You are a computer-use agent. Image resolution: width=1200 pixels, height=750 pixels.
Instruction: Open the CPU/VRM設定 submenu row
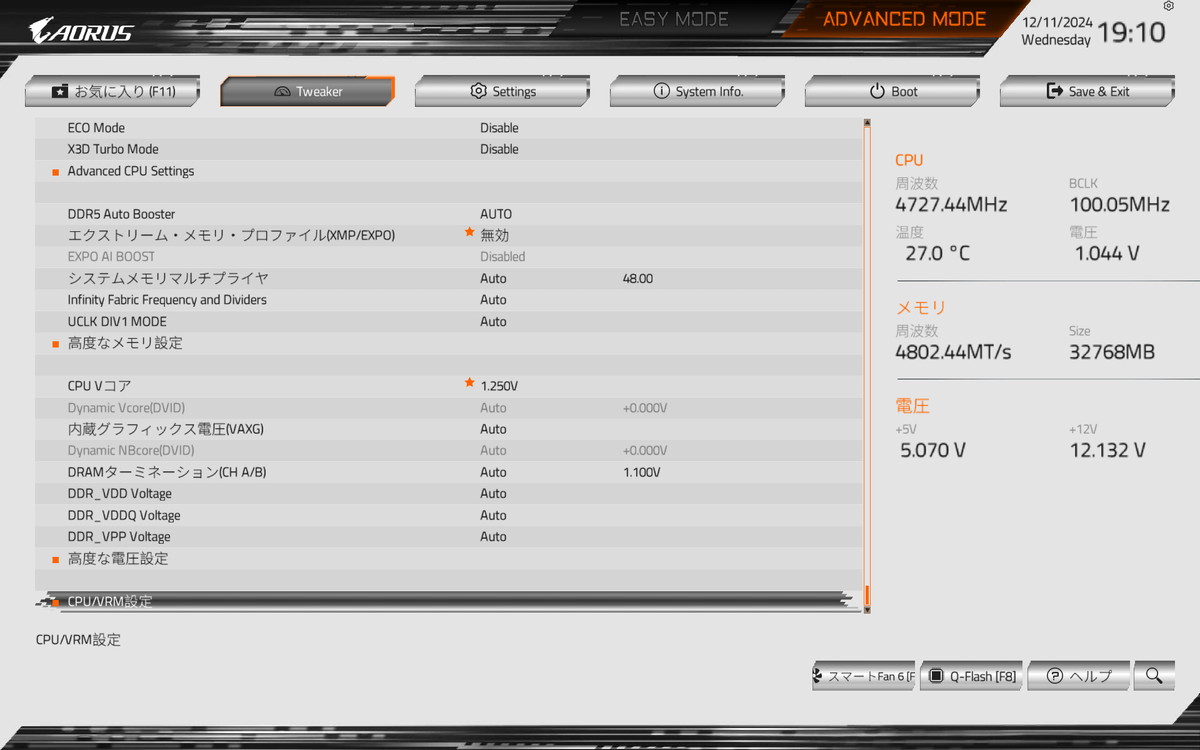(x=449, y=601)
